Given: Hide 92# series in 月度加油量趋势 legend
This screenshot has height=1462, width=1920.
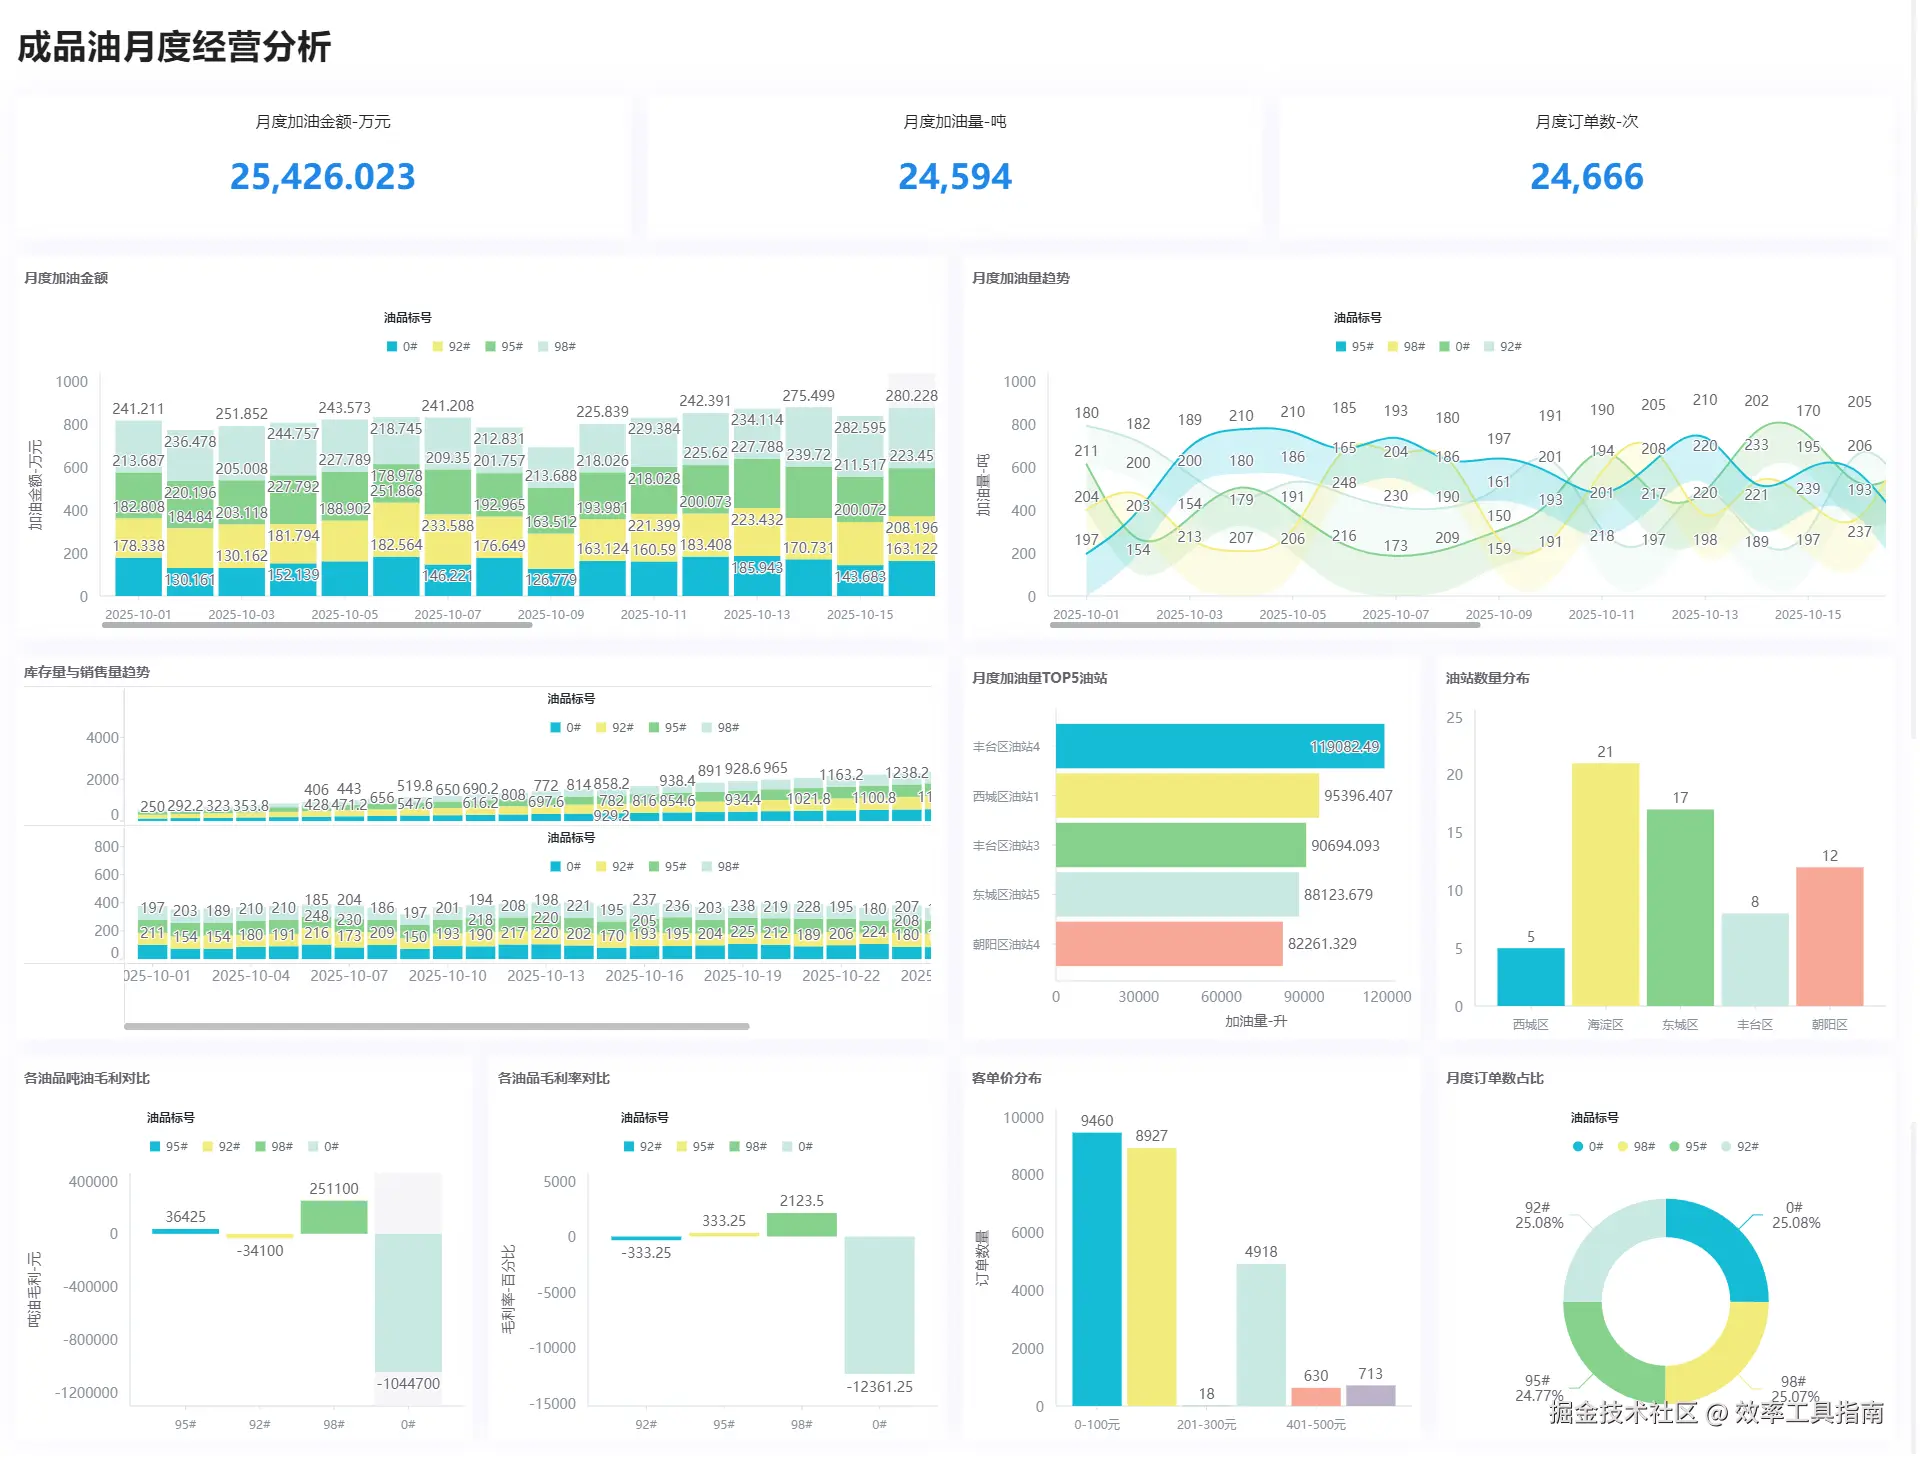Looking at the screenshot, I should 1490,347.
